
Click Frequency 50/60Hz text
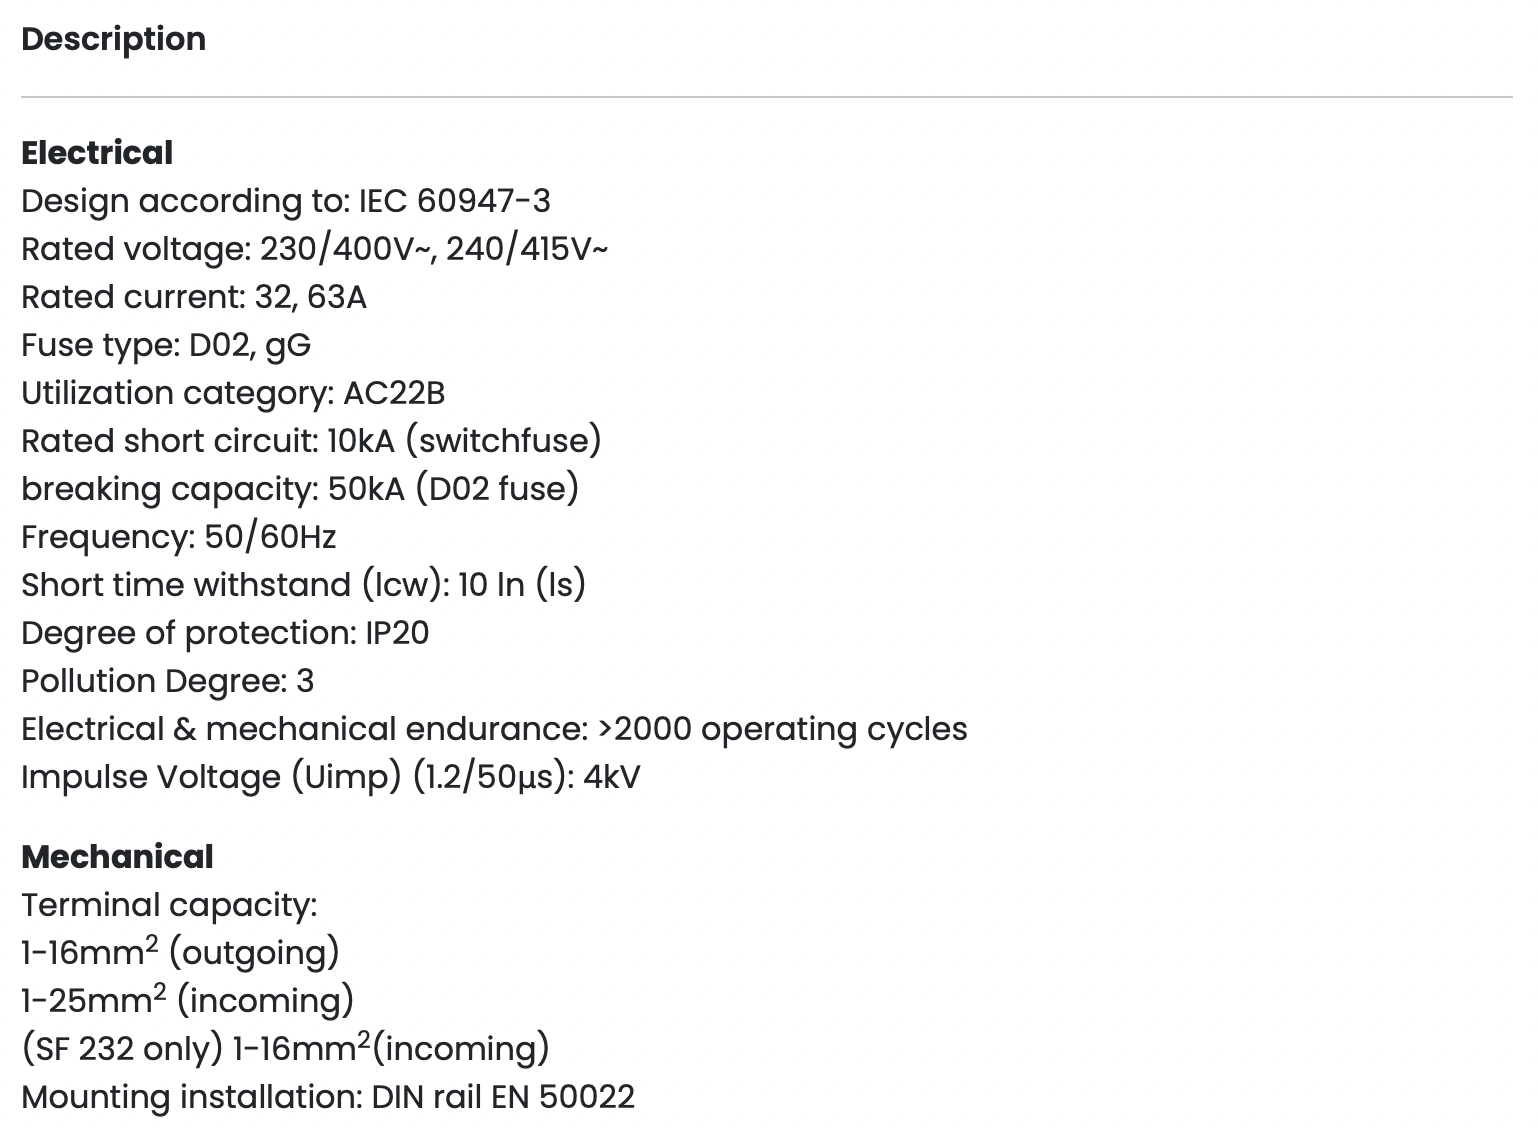(x=179, y=537)
